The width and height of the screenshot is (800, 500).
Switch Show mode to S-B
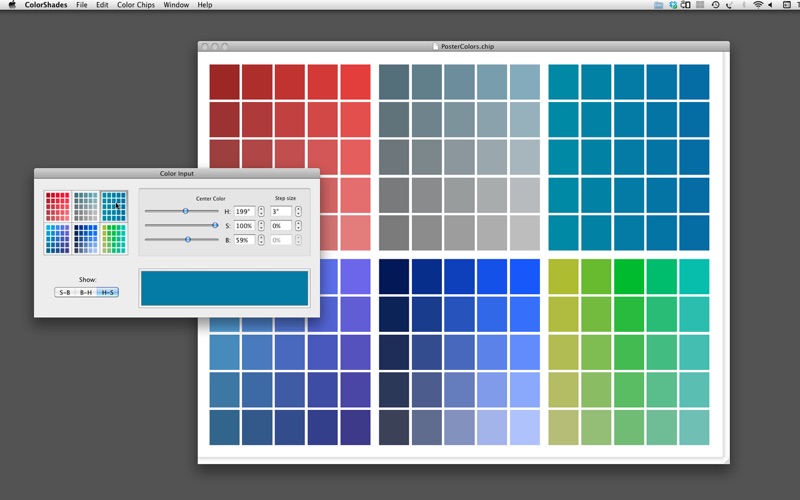point(65,292)
